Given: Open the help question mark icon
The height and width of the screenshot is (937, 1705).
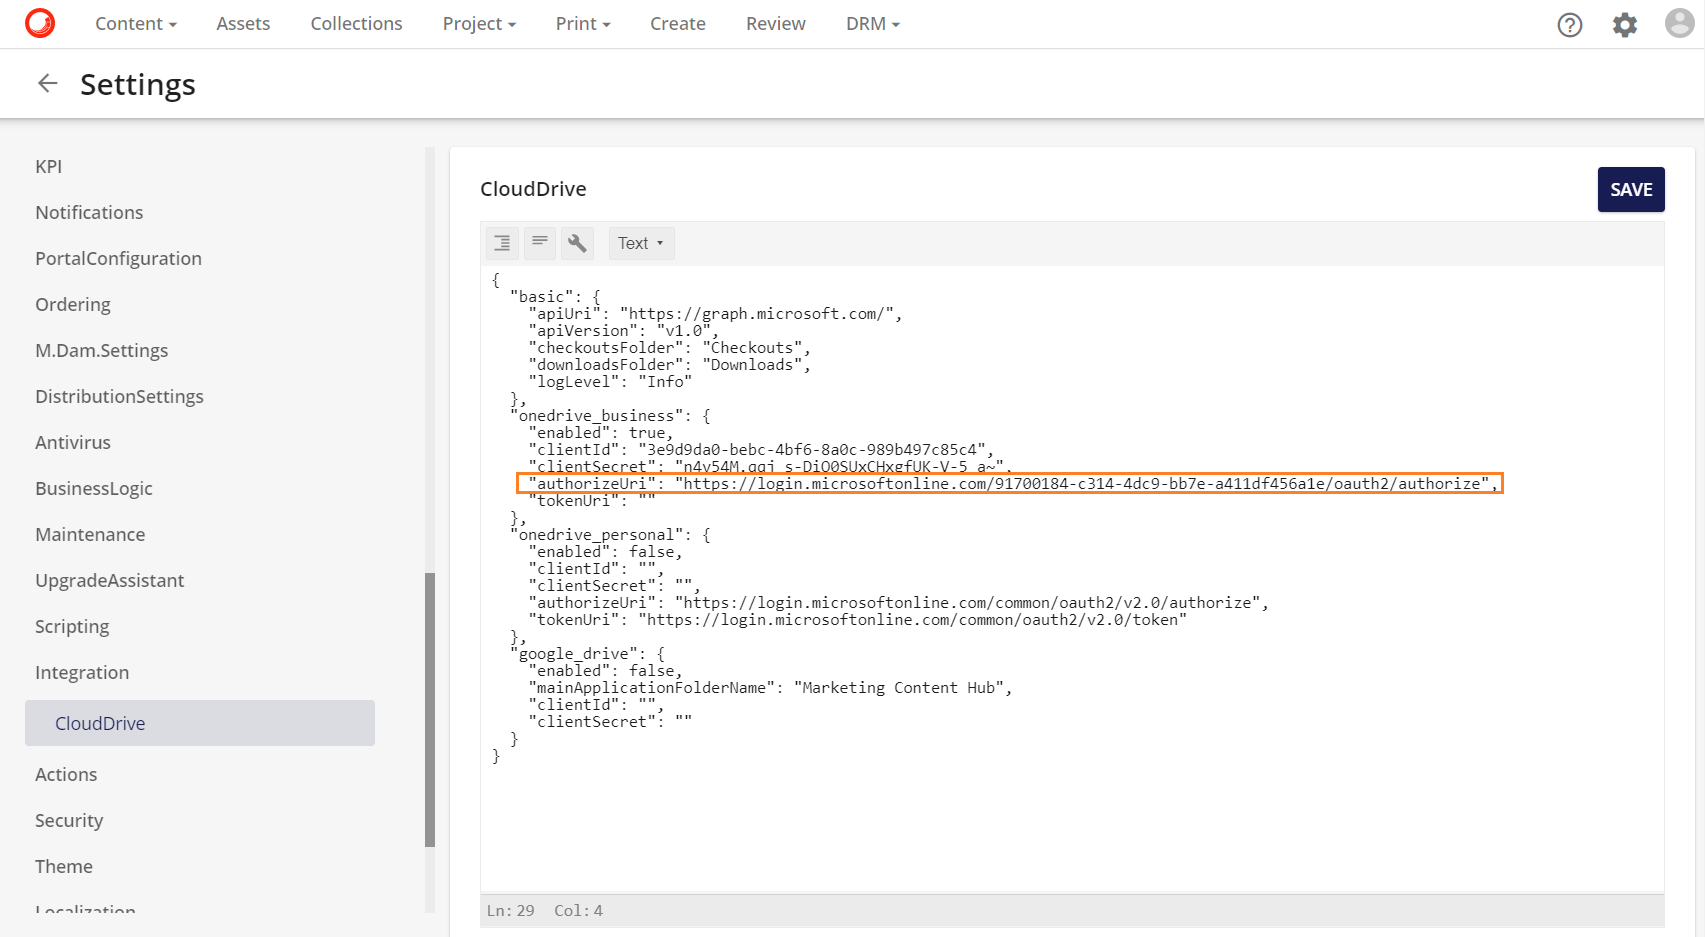Looking at the screenshot, I should [x=1570, y=24].
